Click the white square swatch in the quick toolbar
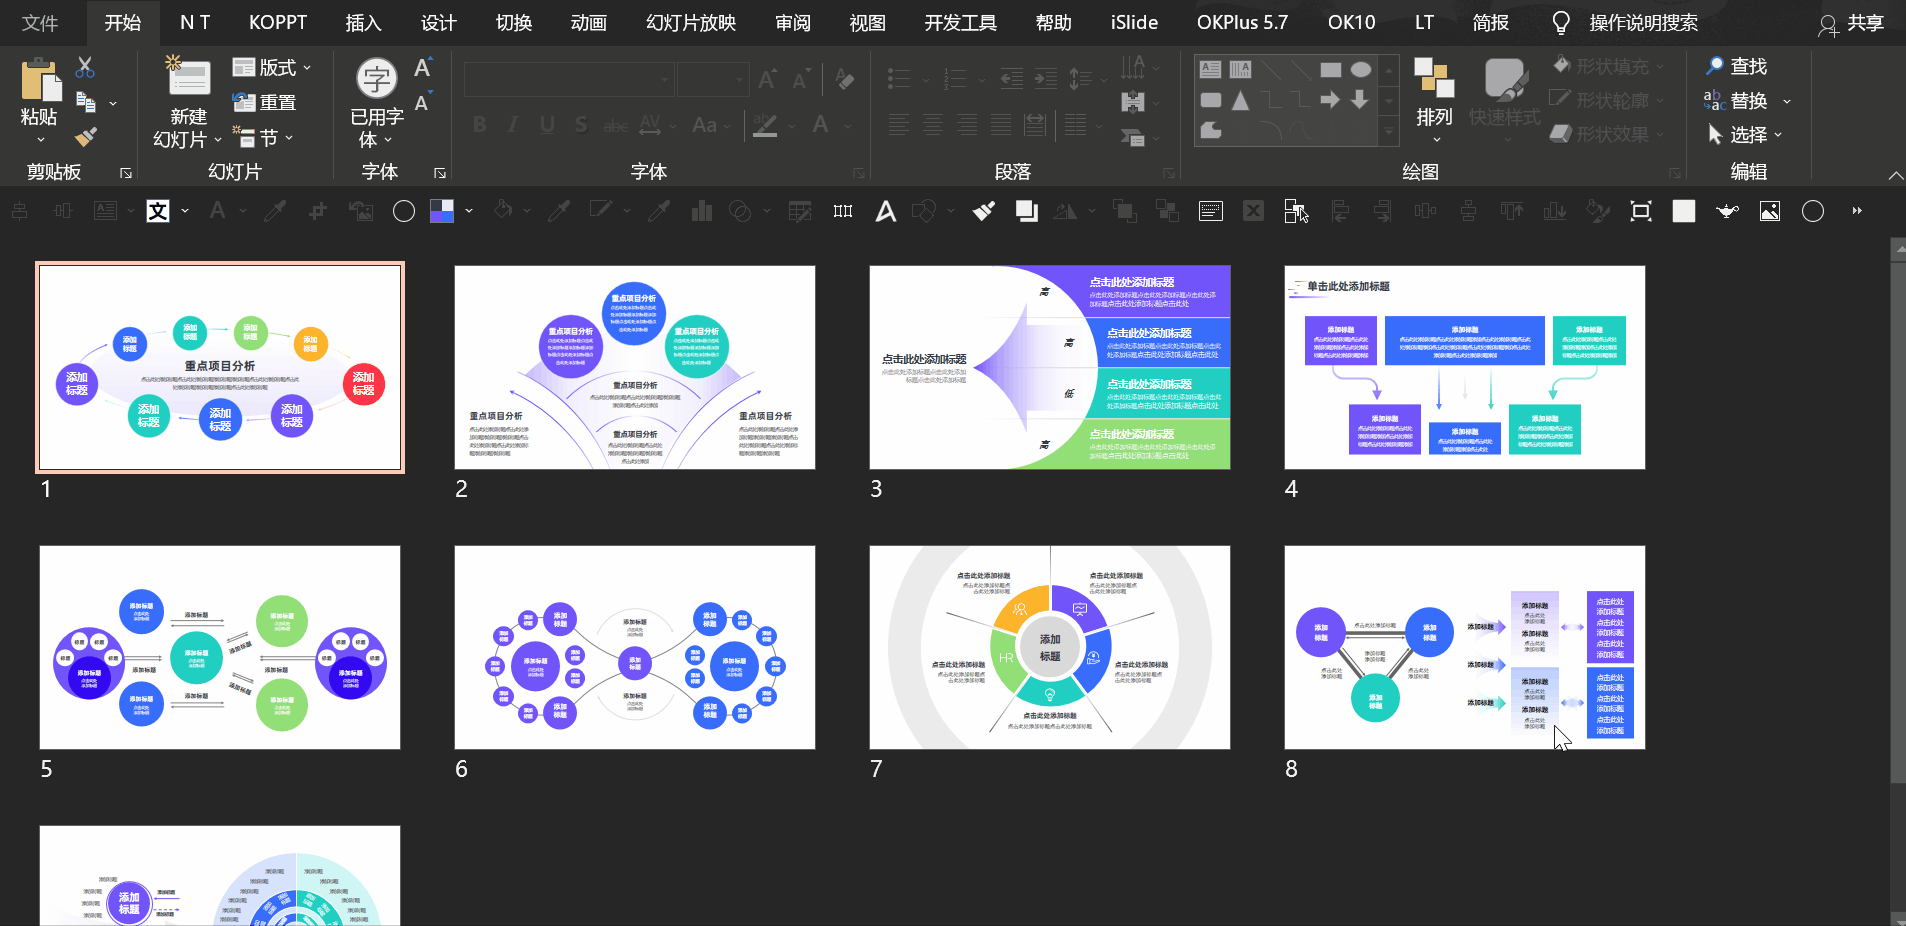The height and width of the screenshot is (926, 1906). (1684, 211)
